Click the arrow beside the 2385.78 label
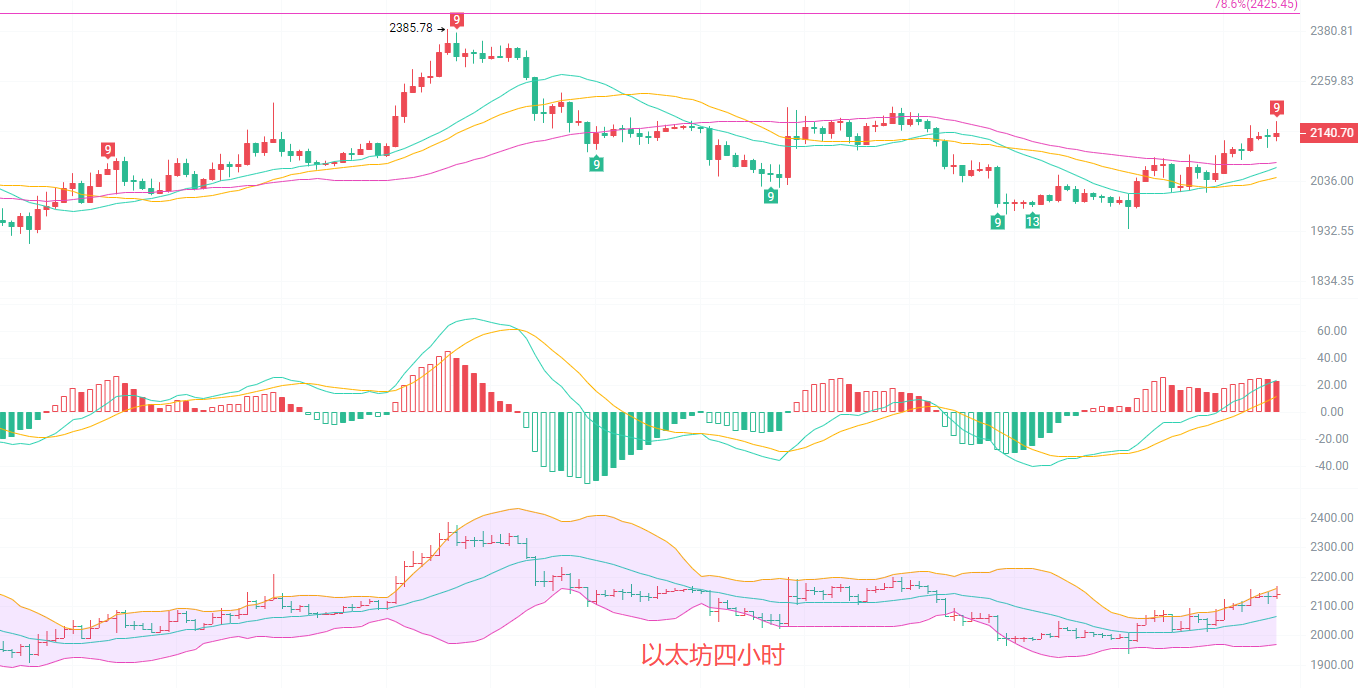 [441, 29]
